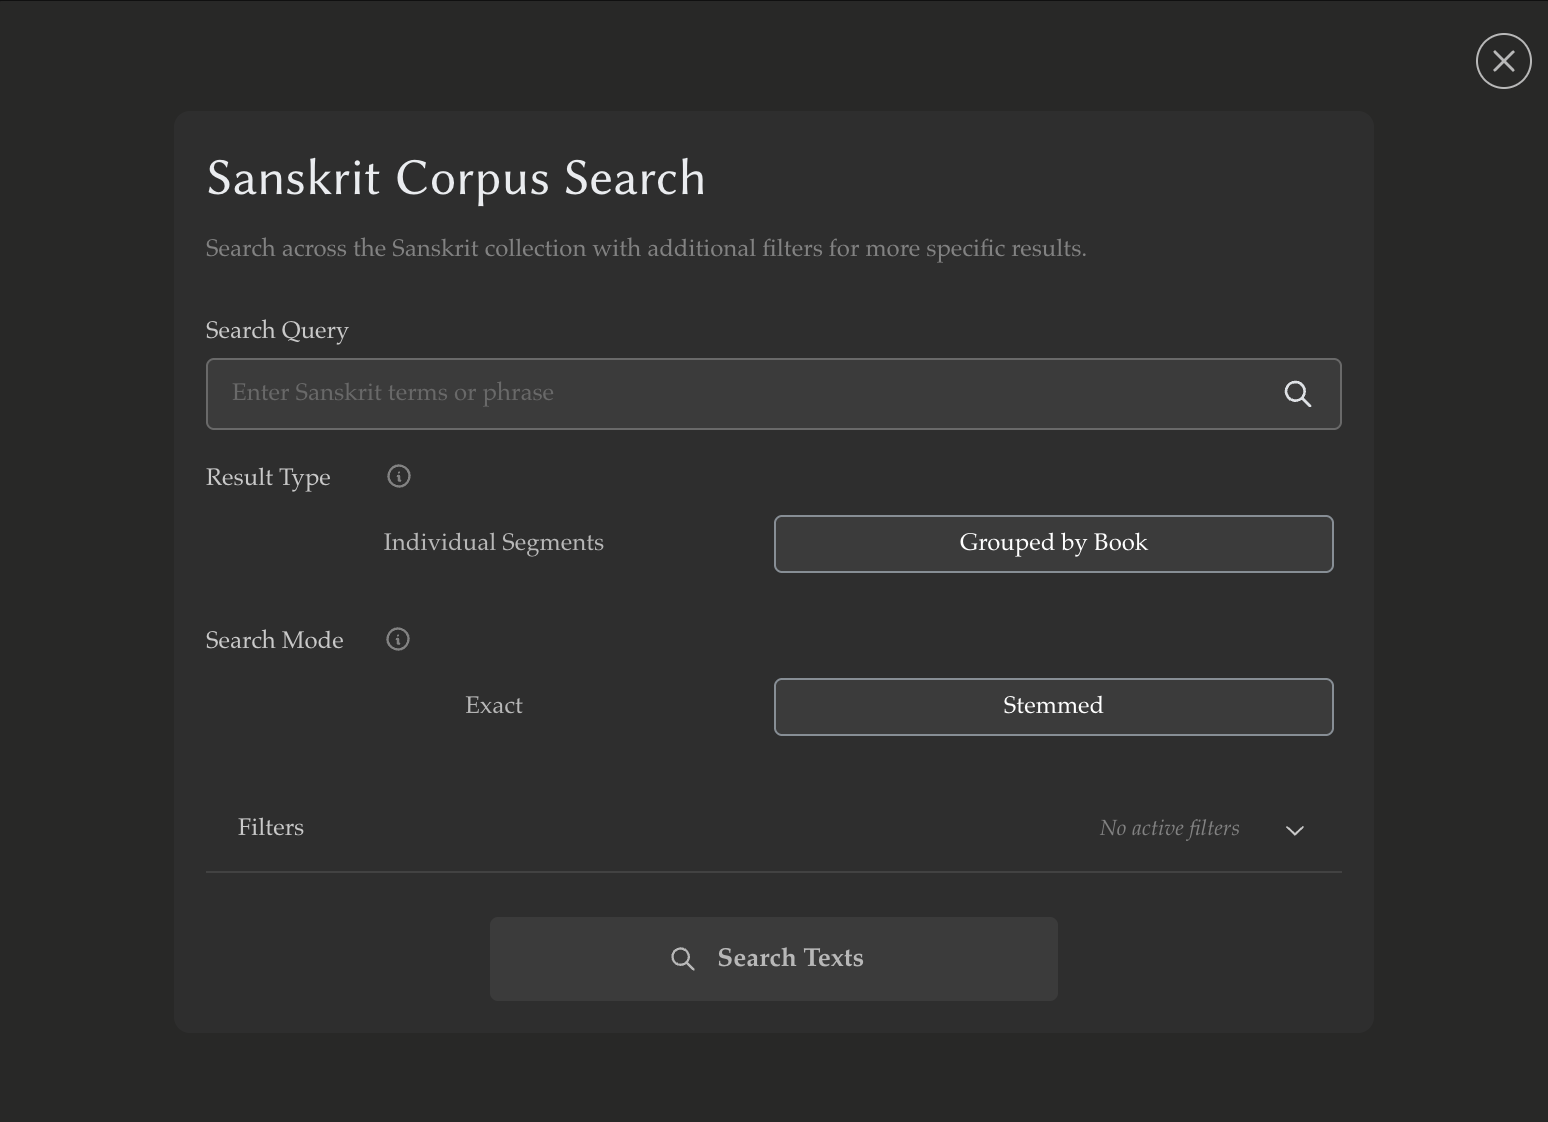Image resolution: width=1548 pixels, height=1122 pixels.
Task: Click the circular X icon at top right
Action: point(1503,61)
